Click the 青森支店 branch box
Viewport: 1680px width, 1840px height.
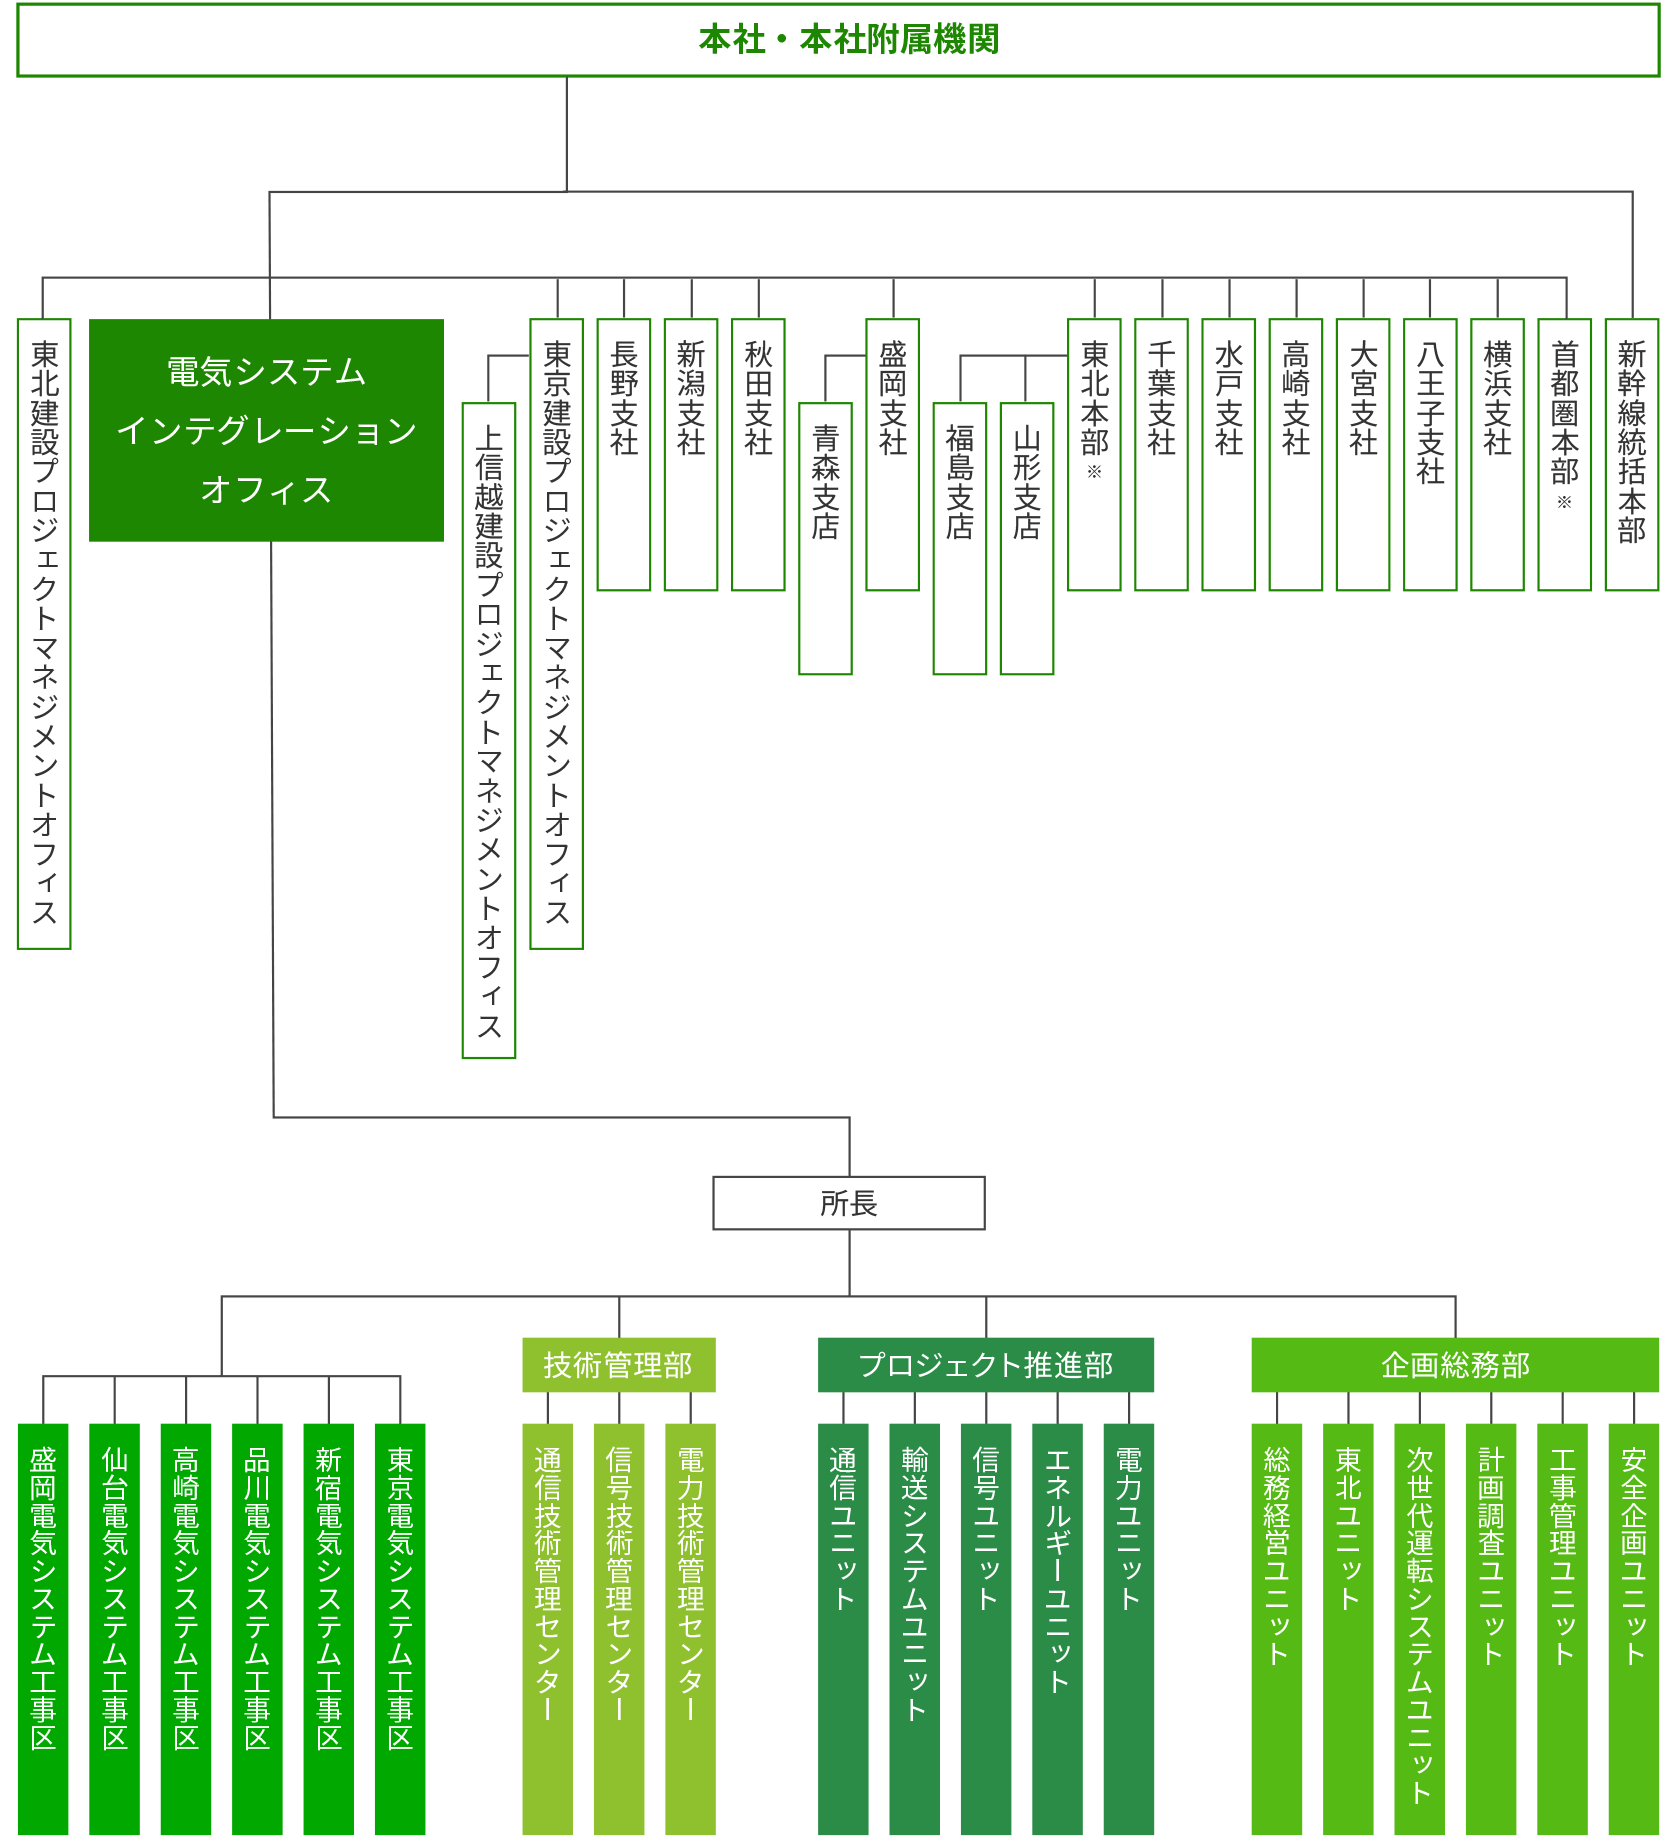[x=825, y=539]
